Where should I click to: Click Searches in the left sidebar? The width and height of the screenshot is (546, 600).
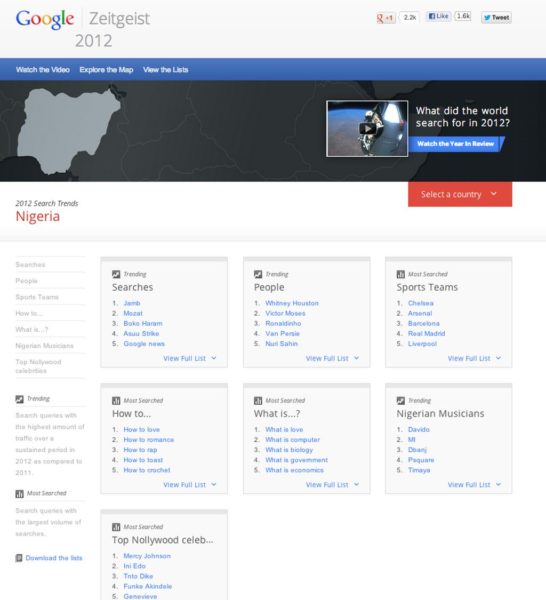(30, 265)
